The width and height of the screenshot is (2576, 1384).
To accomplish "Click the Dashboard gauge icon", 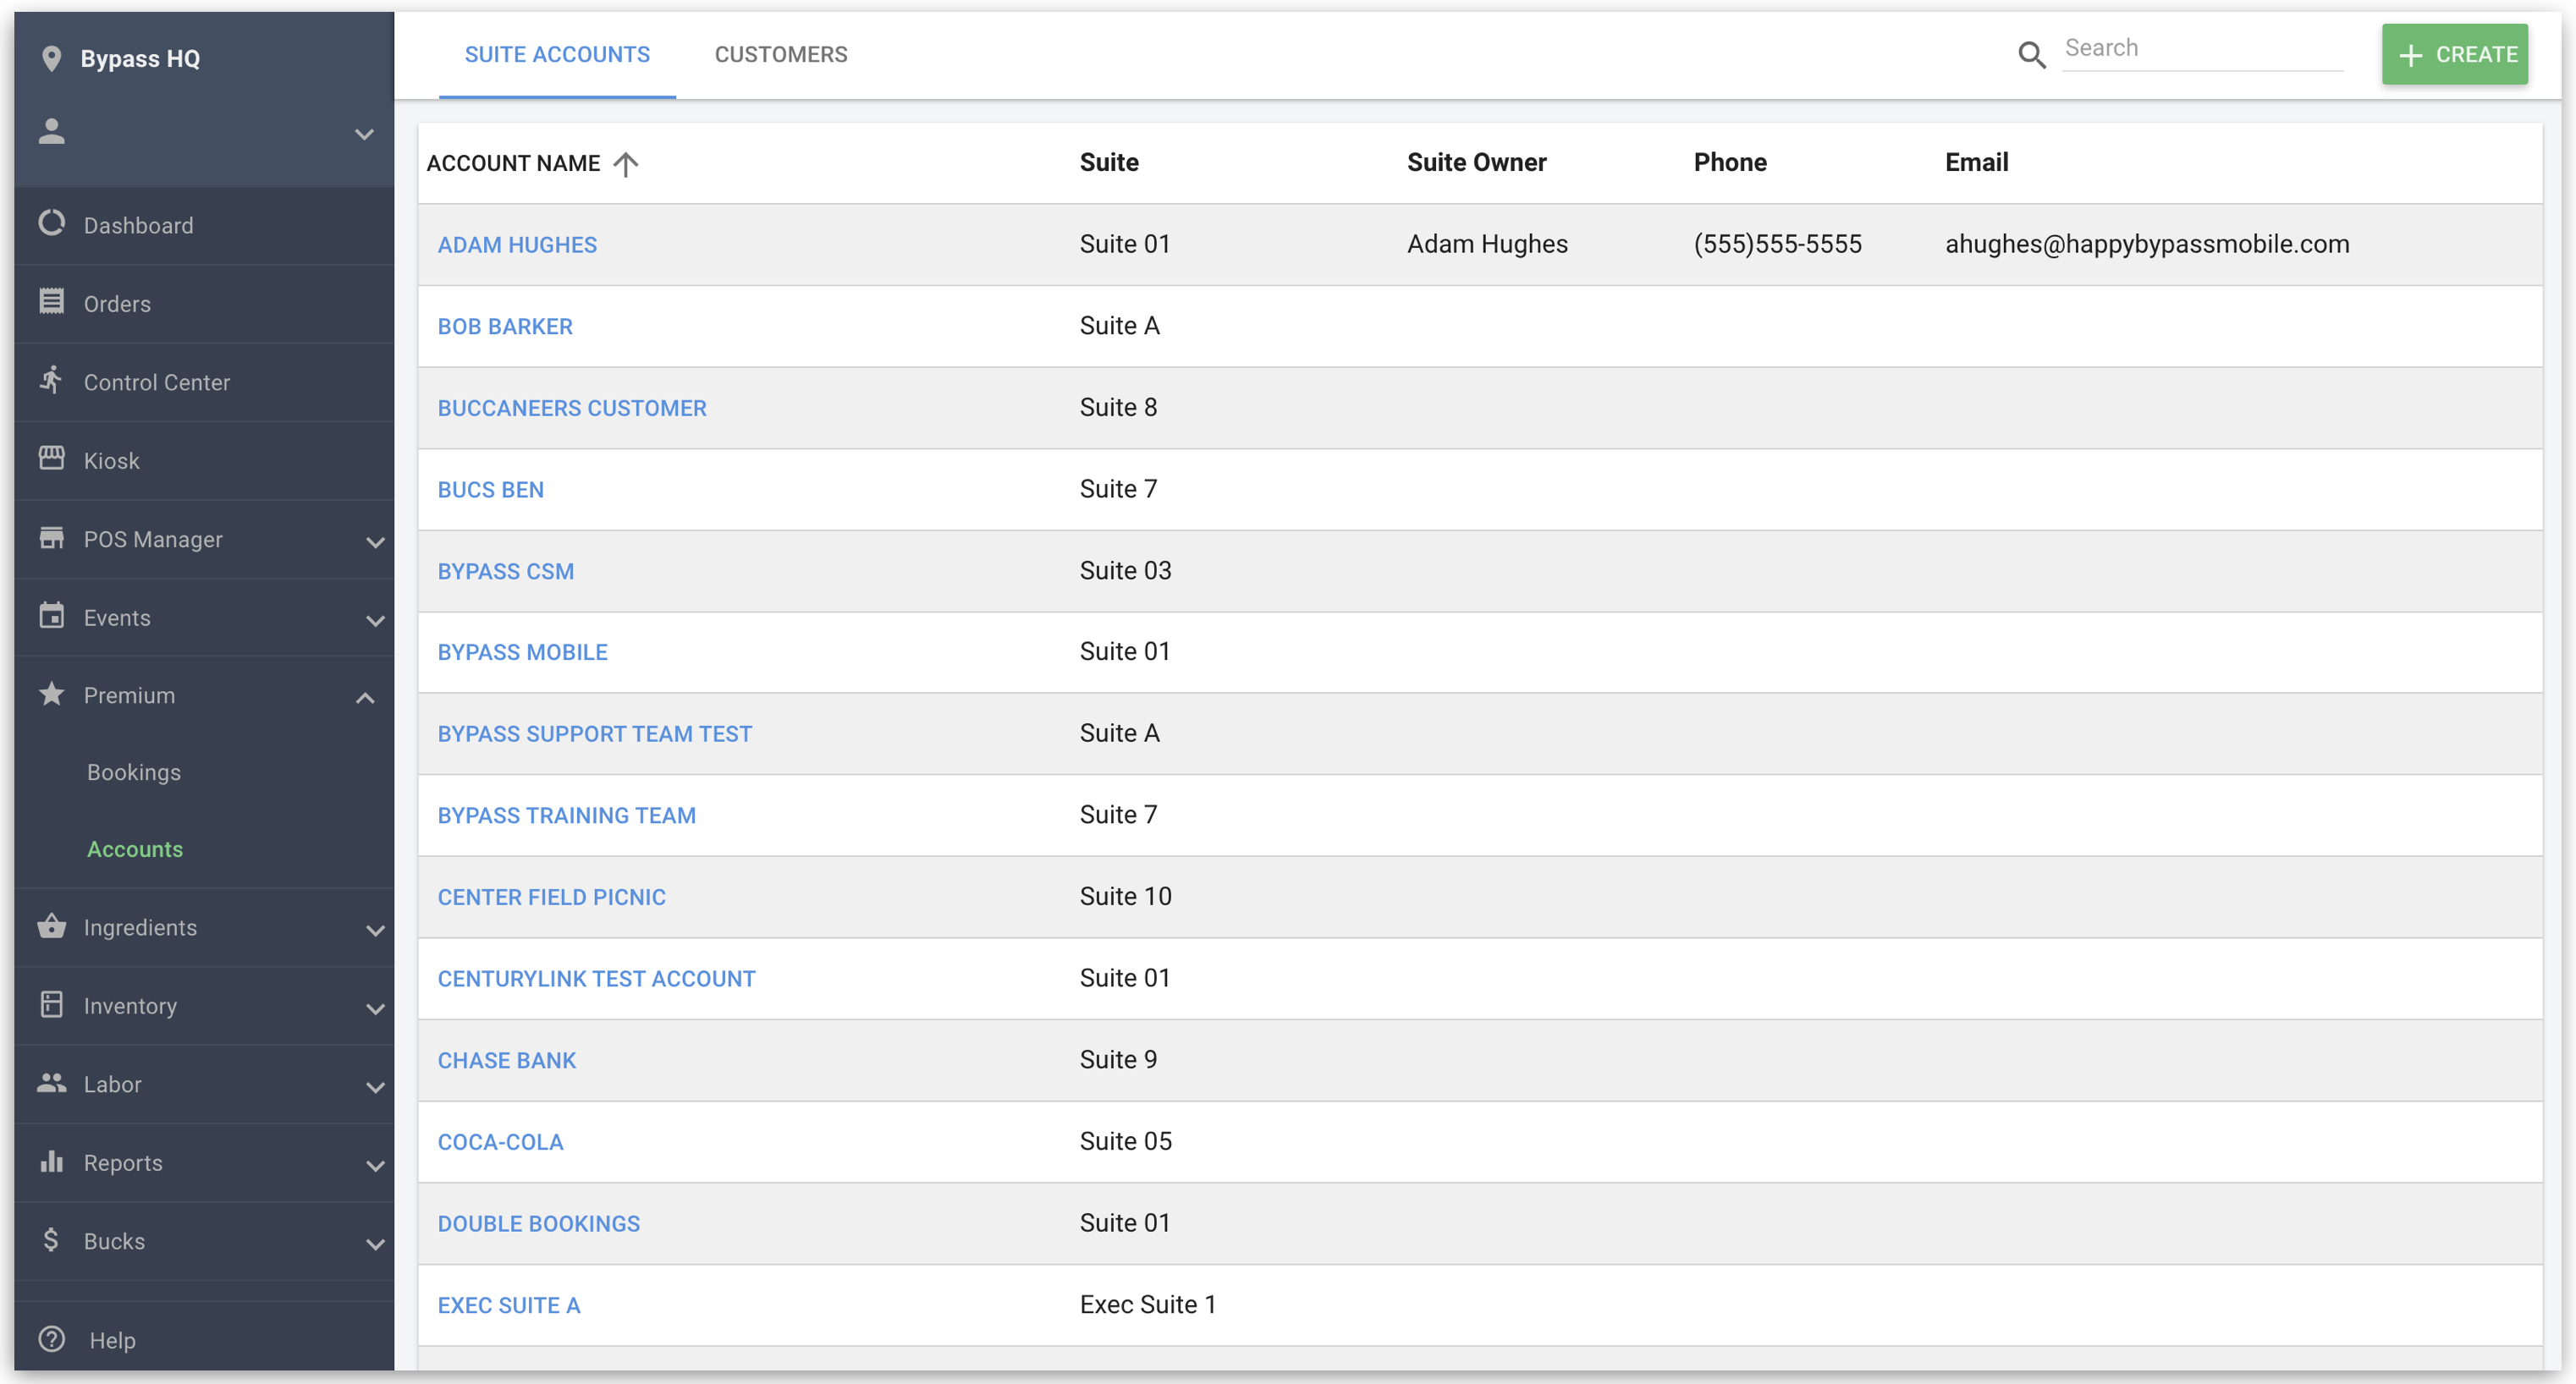I will click(x=52, y=222).
